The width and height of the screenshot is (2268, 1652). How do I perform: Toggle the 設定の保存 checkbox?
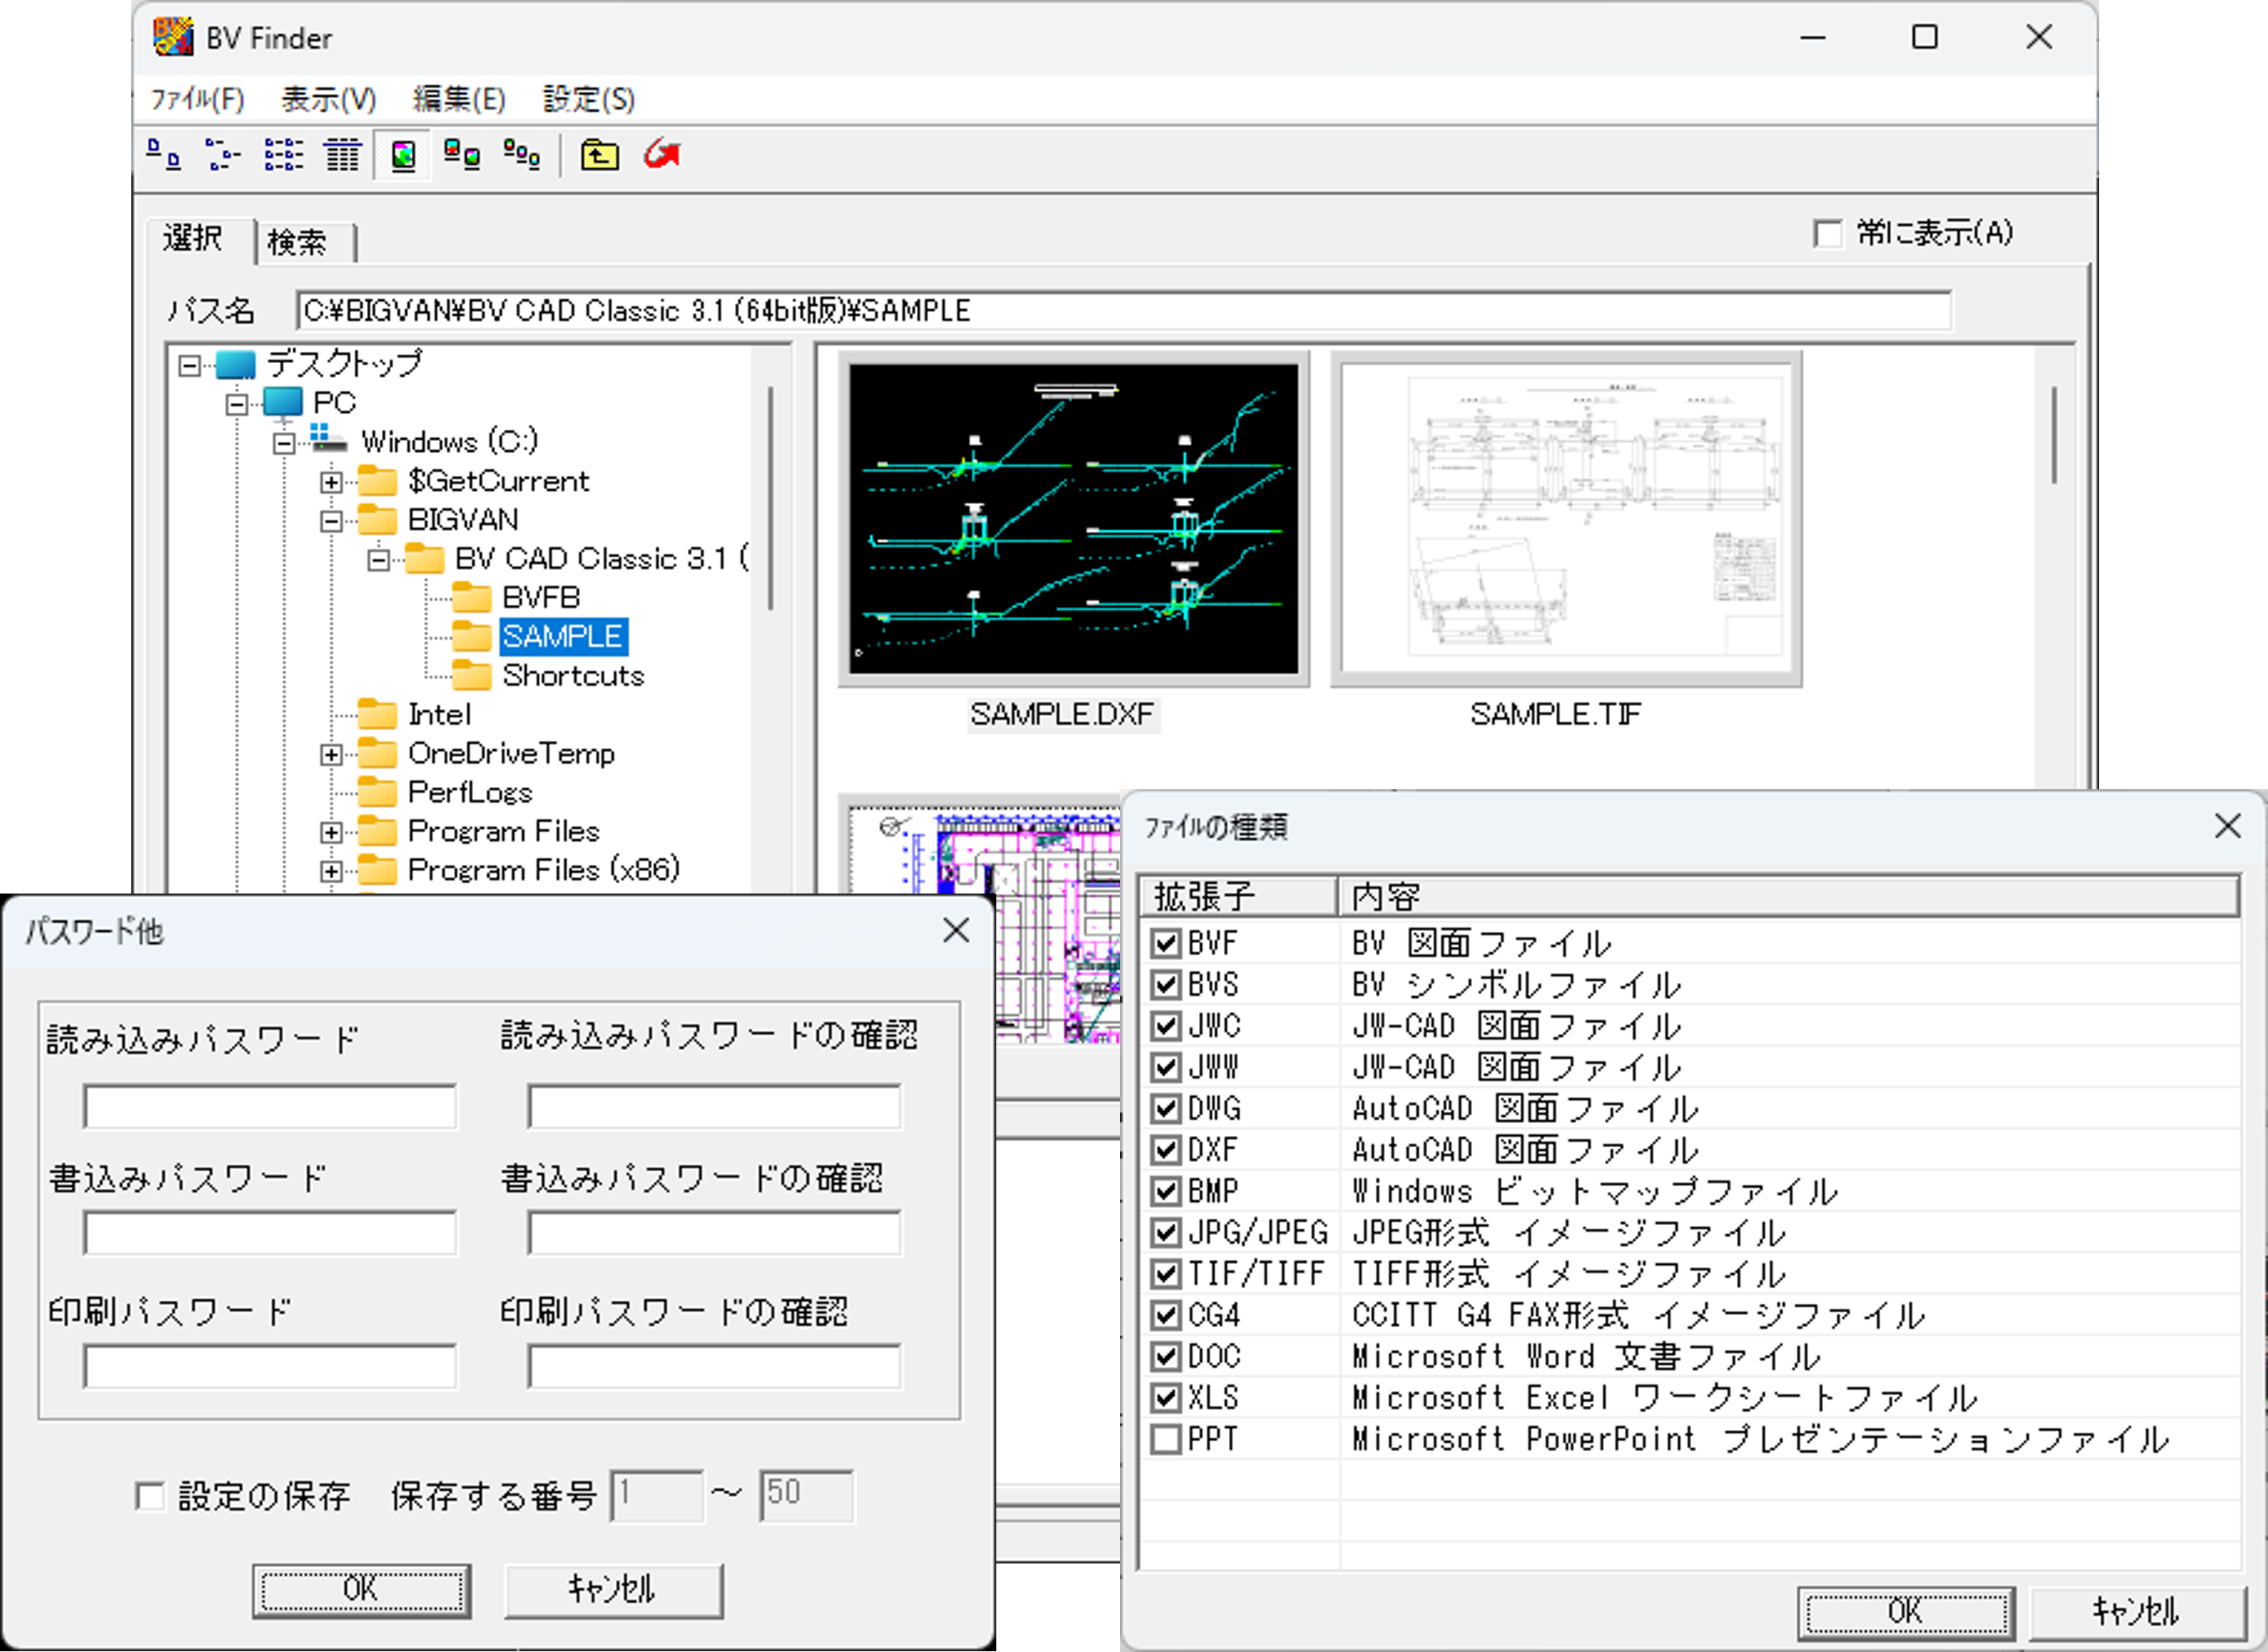pyautogui.click(x=150, y=1496)
